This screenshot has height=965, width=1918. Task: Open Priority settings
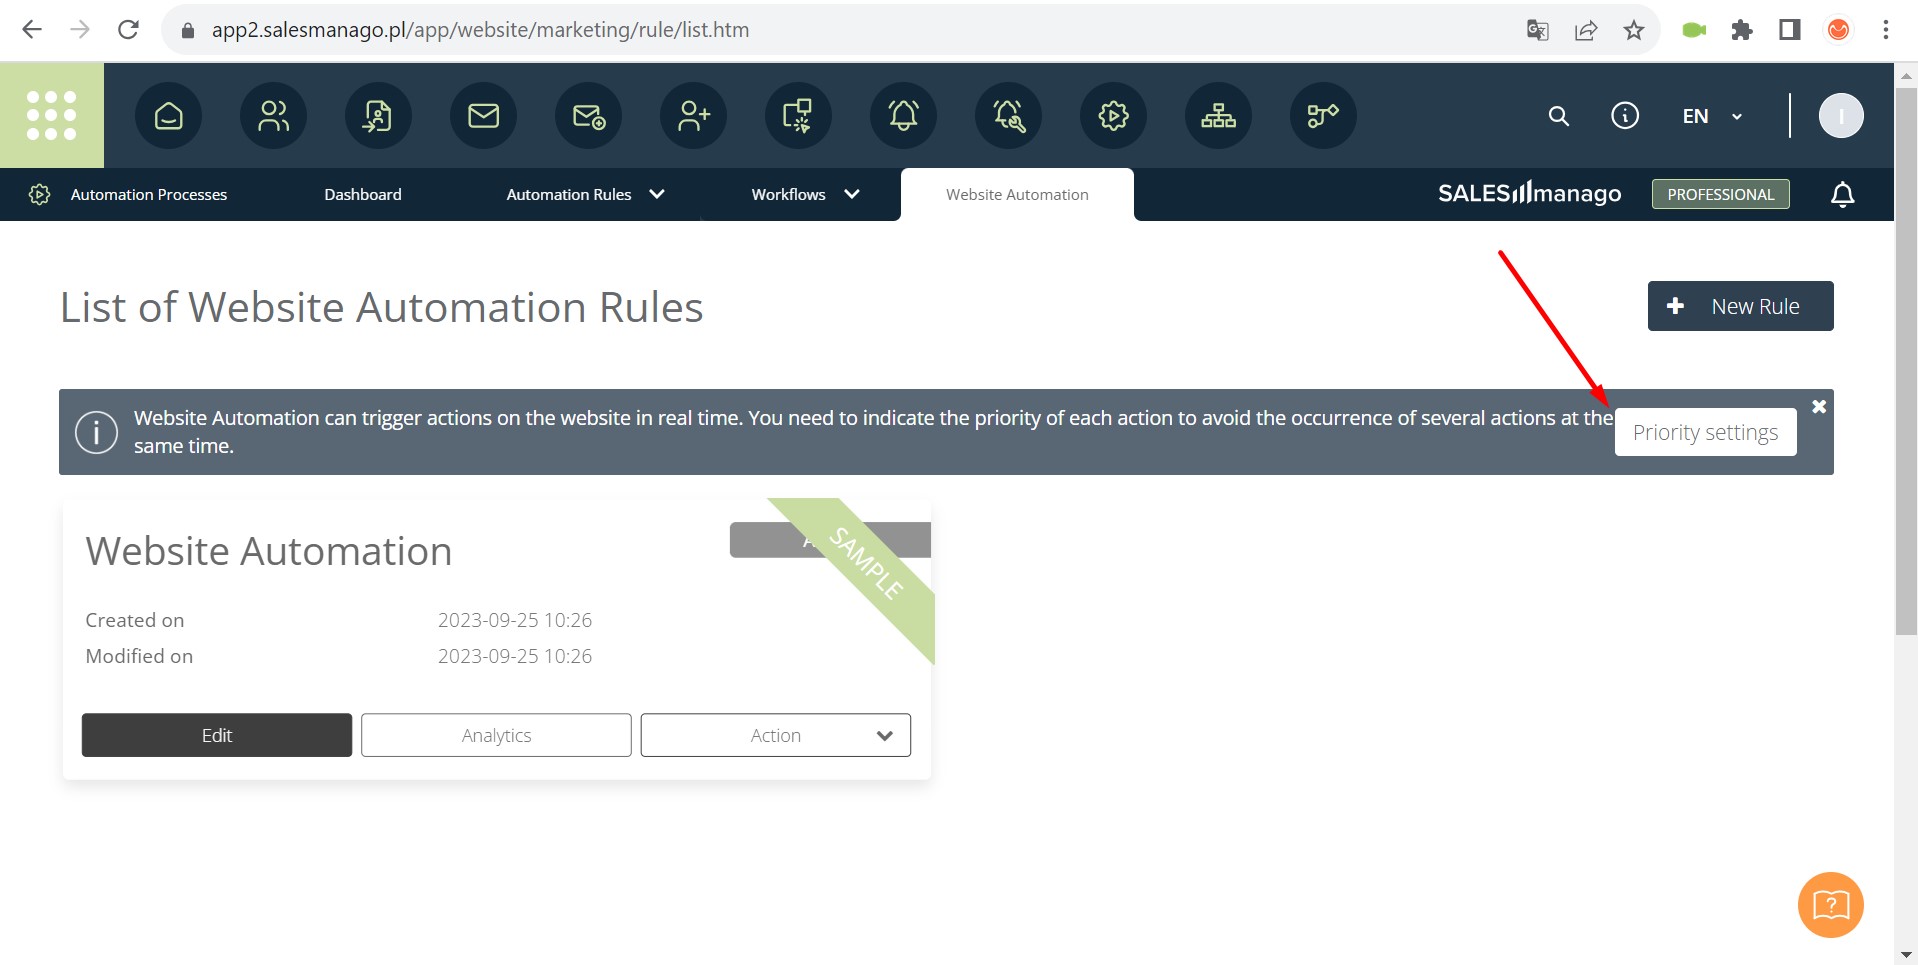click(x=1705, y=432)
